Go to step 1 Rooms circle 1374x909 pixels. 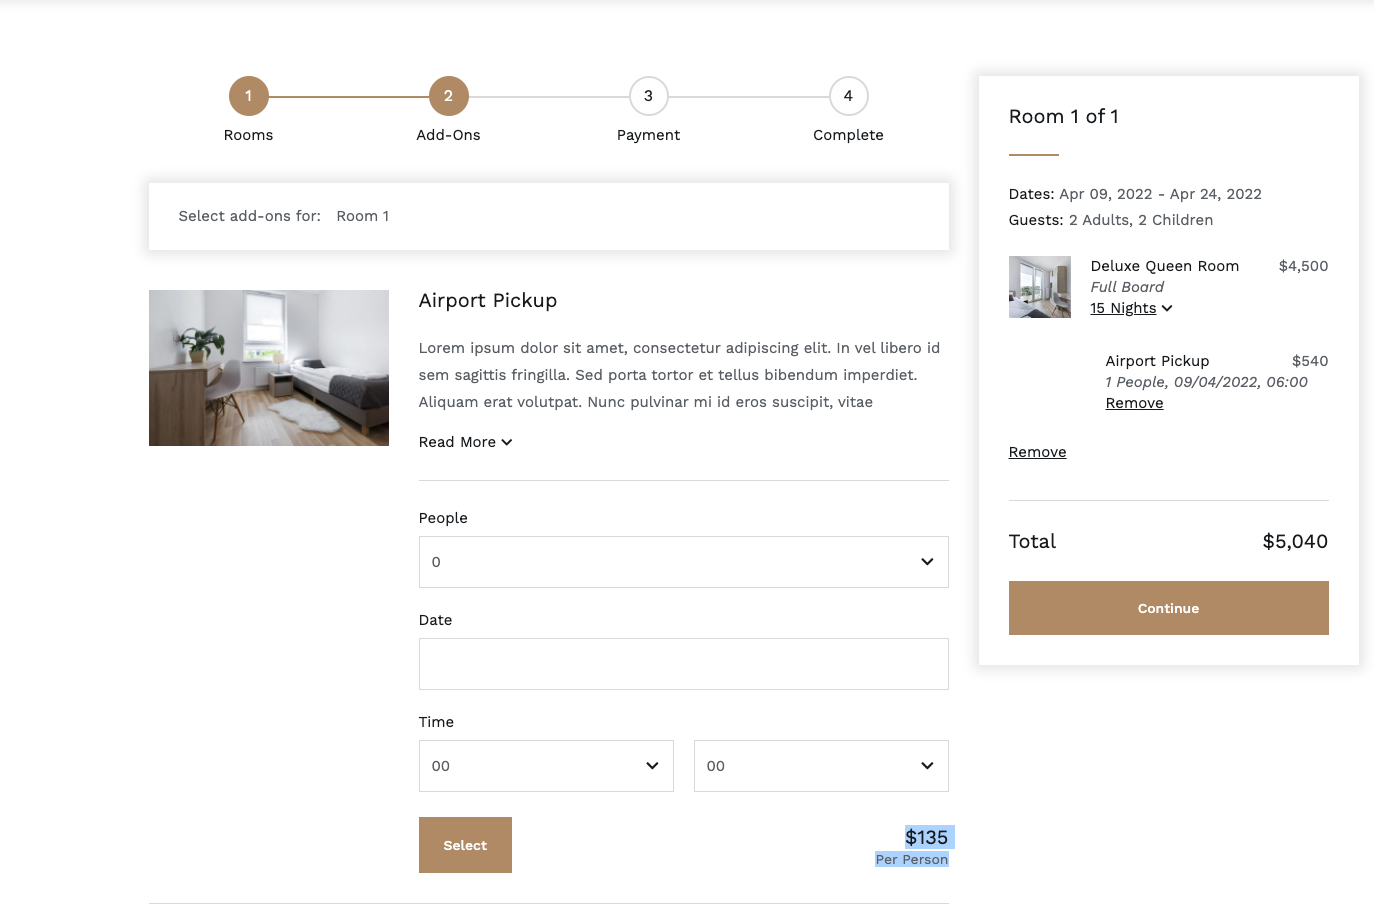point(248,96)
